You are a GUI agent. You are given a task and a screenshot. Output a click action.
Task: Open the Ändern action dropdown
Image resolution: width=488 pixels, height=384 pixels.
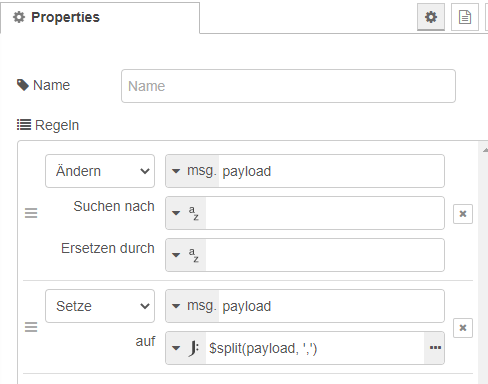(100, 171)
